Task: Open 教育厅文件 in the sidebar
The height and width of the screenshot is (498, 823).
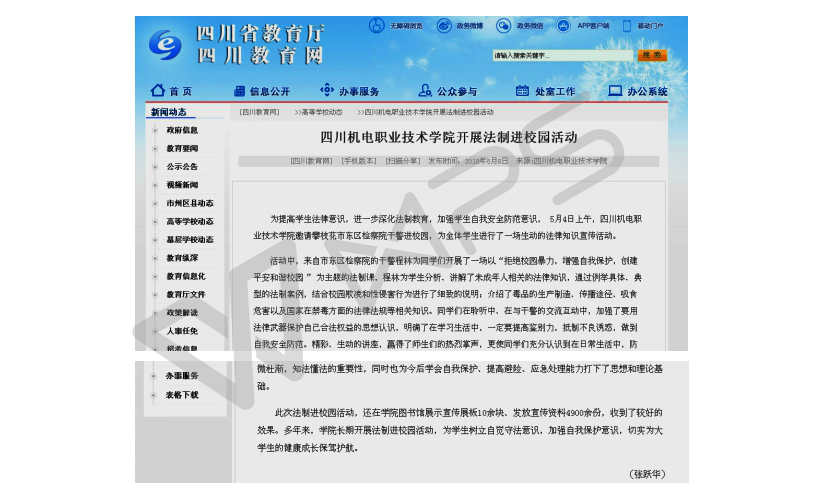Action: point(186,294)
